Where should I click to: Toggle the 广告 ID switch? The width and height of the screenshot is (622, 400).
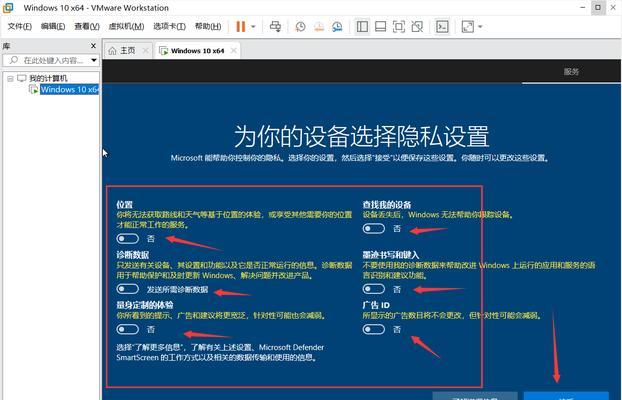tap(374, 329)
